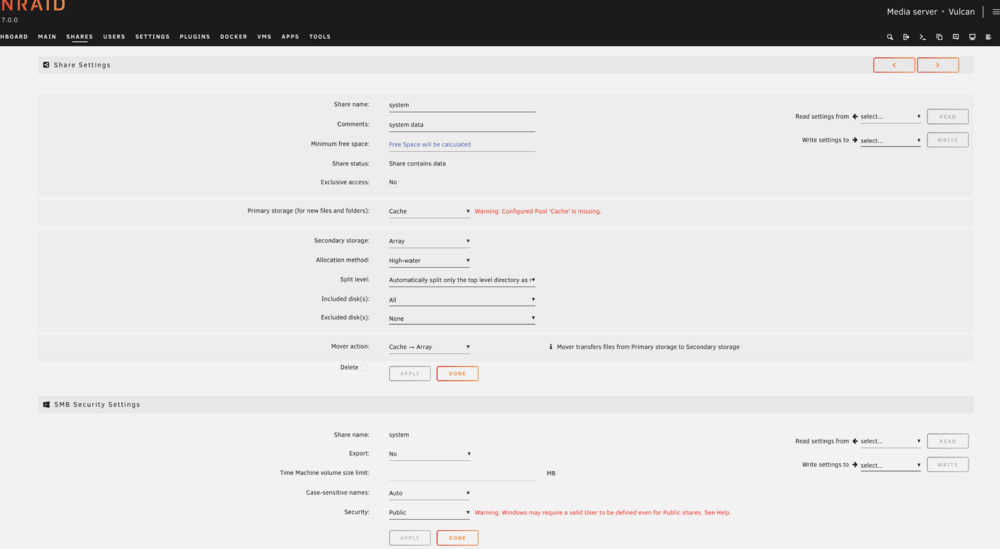Click Done in Share Settings
The image size is (1000, 549).
pos(457,374)
